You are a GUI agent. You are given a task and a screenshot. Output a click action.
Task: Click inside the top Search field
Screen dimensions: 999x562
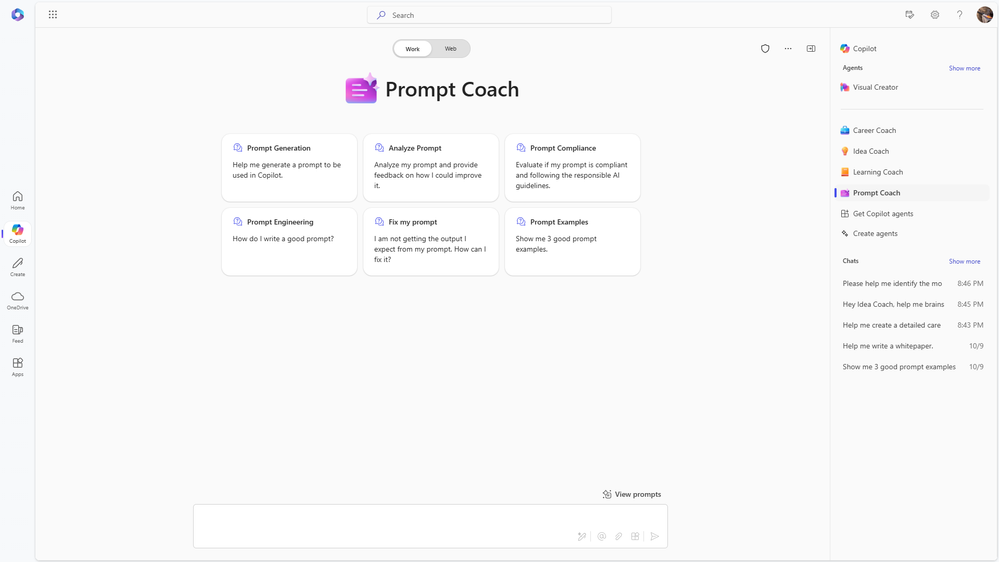(489, 15)
